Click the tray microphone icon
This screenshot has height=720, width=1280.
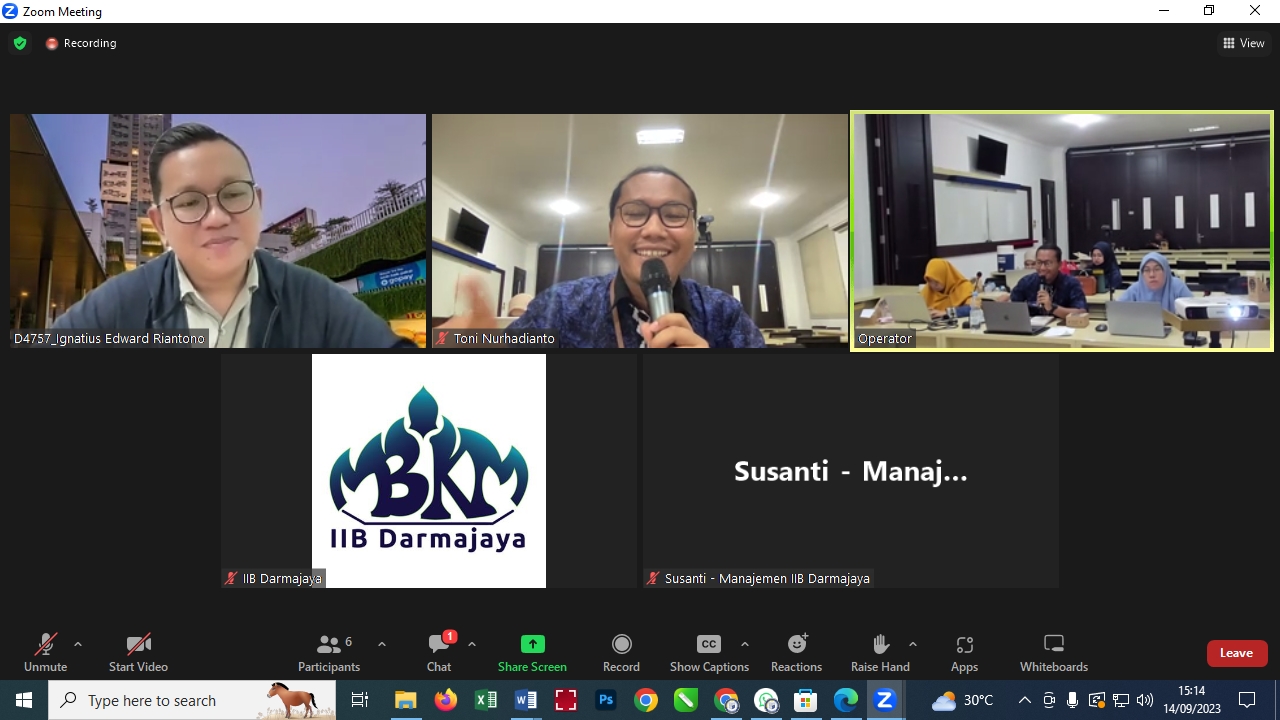(1072, 700)
